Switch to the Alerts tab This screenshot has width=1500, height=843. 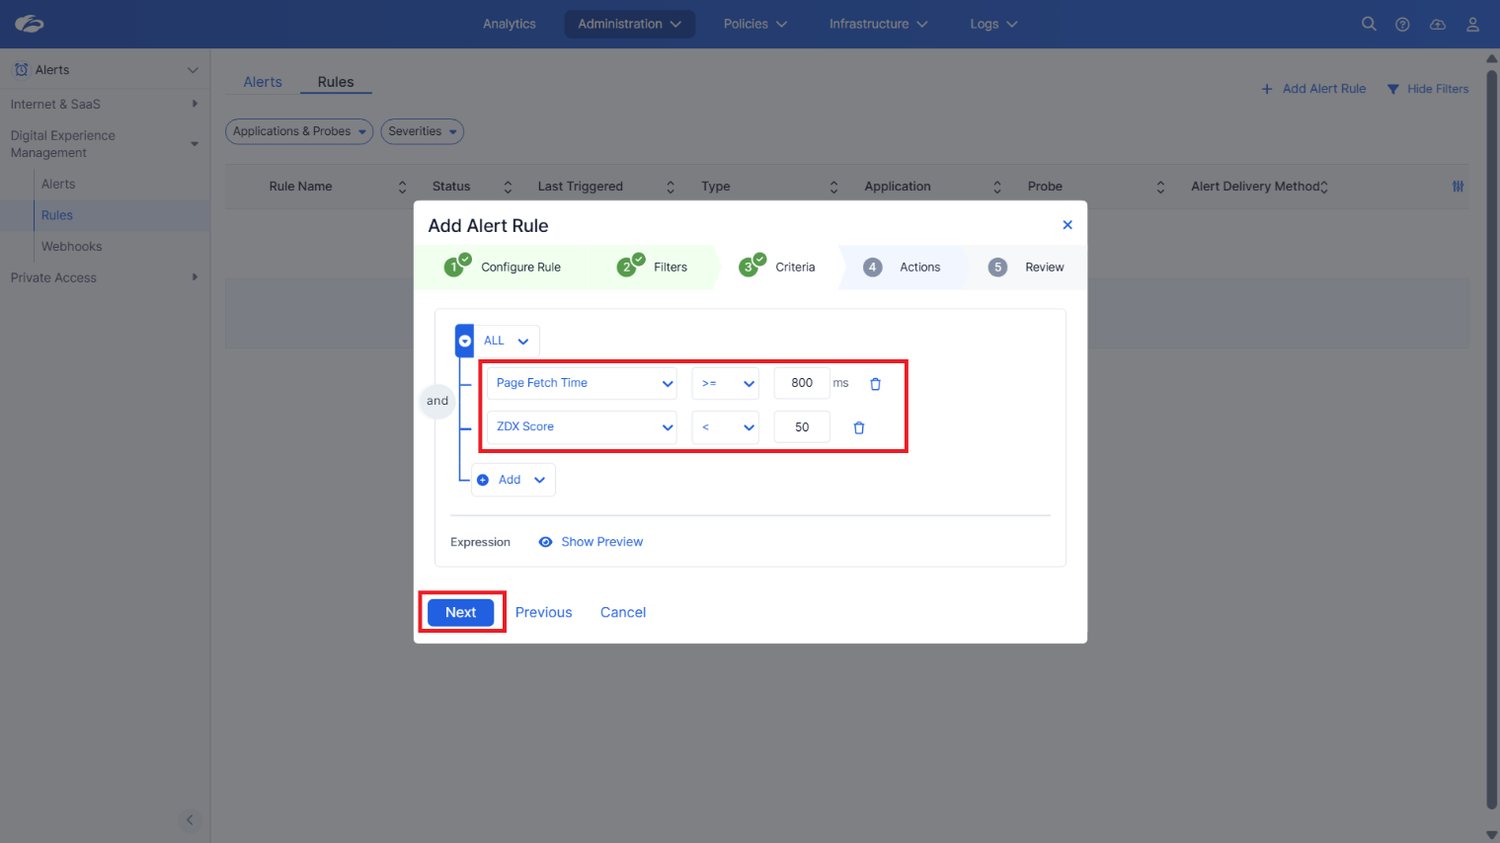pos(263,82)
